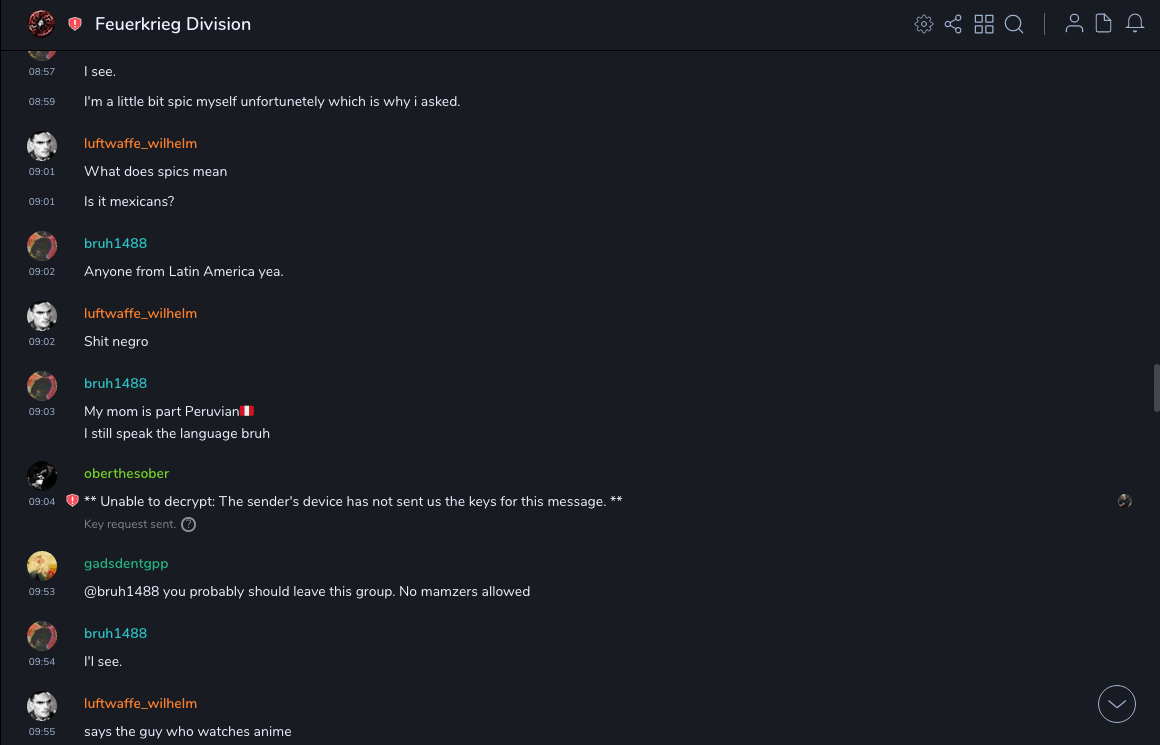Open room settings via the gear icon

924,24
